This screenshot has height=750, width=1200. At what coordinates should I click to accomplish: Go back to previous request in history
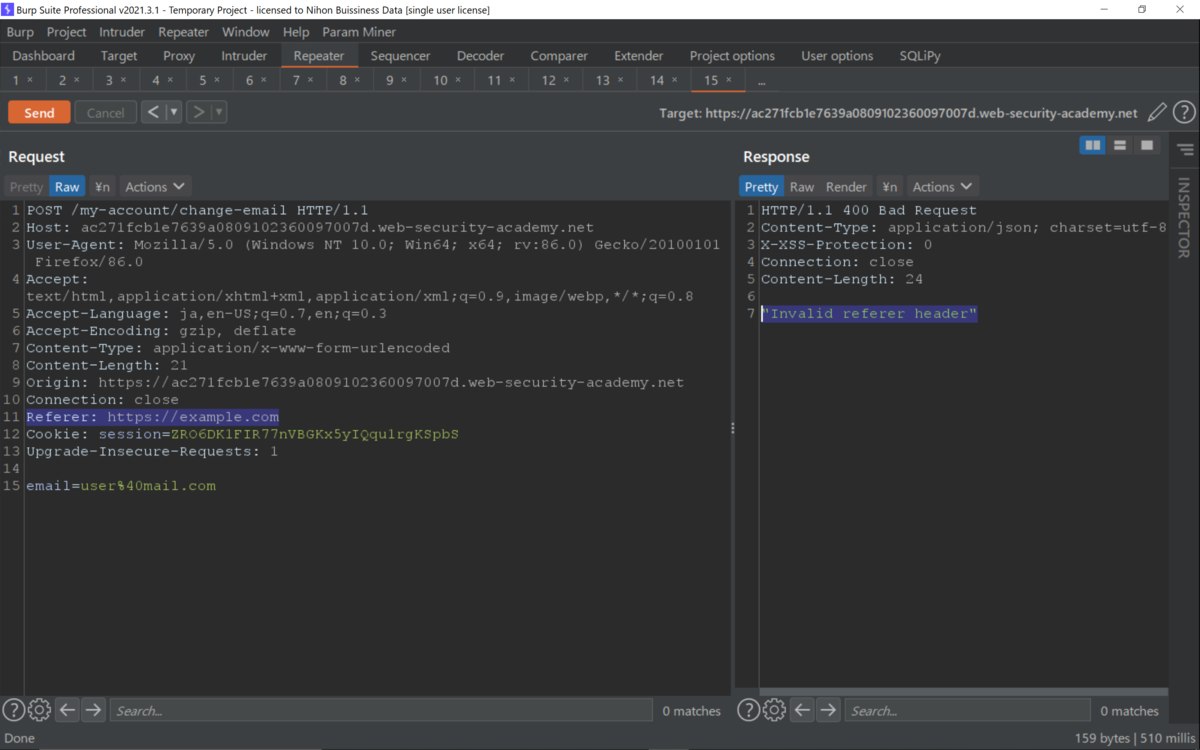pos(153,112)
